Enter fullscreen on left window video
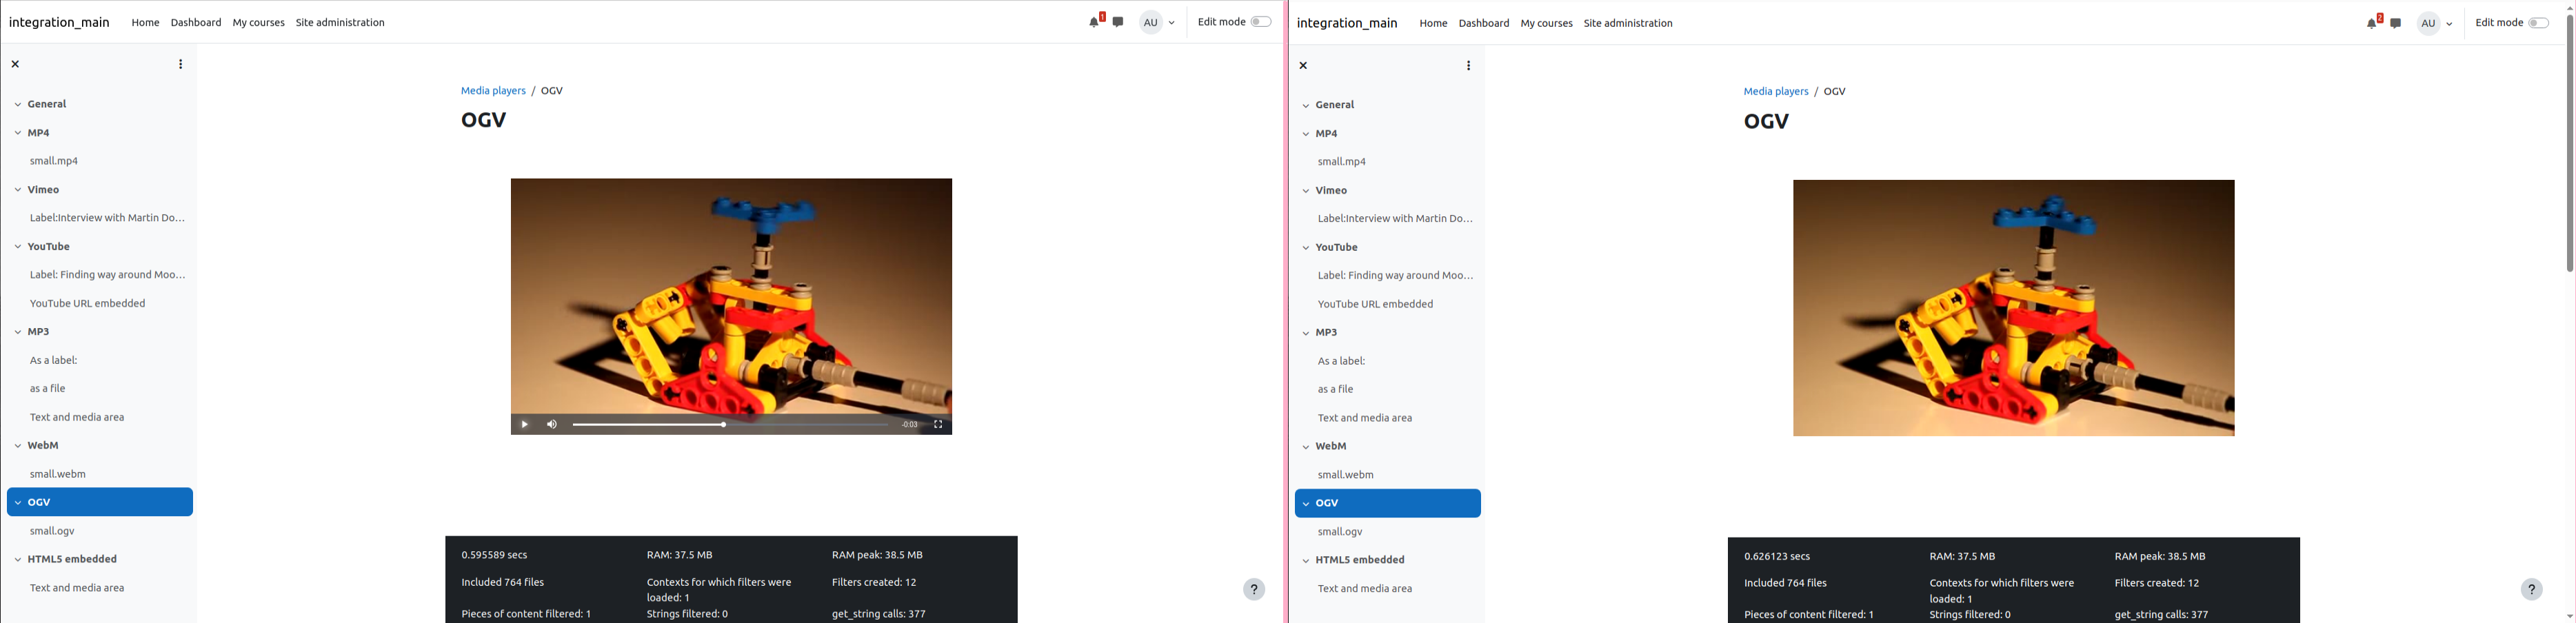Image resolution: width=2576 pixels, height=623 pixels. [x=938, y=425]
